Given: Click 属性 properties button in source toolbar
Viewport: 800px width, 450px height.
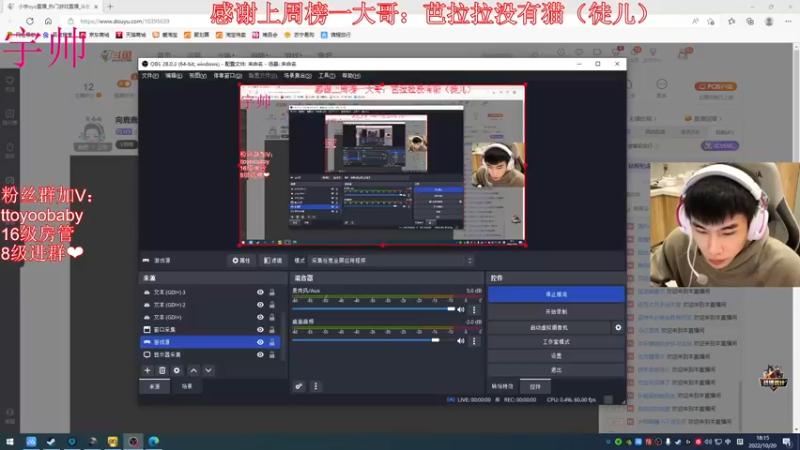Looking at the screenshot, I should [241, 261].
